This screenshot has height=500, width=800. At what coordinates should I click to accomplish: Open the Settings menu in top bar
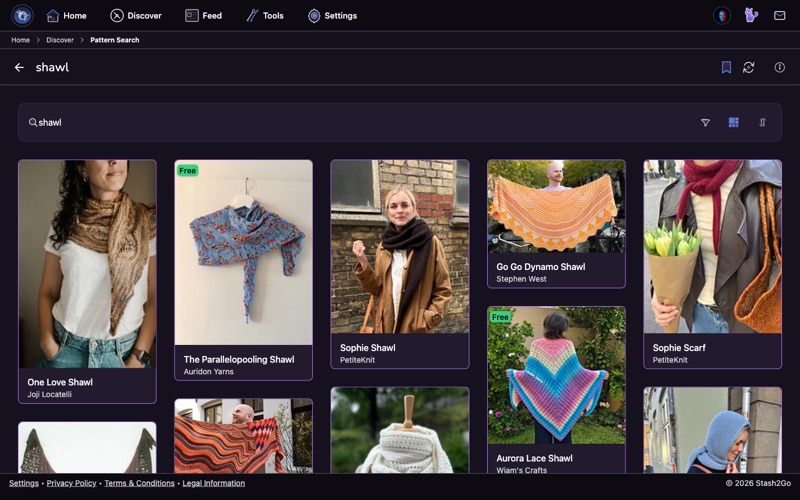pyautogui.click(x=332, y=16)
